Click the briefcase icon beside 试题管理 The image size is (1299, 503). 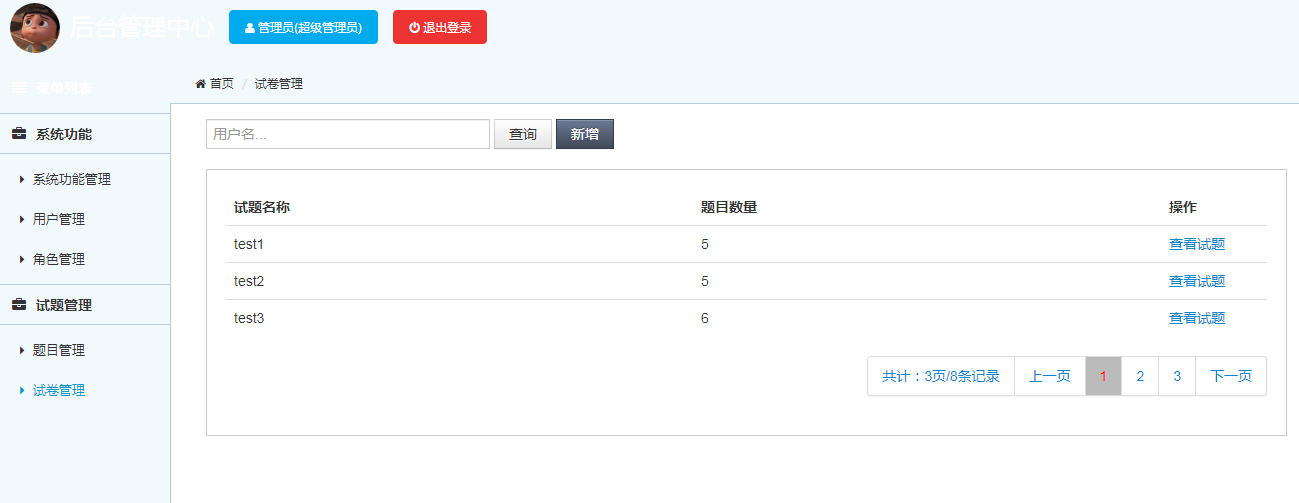point(19,305)
